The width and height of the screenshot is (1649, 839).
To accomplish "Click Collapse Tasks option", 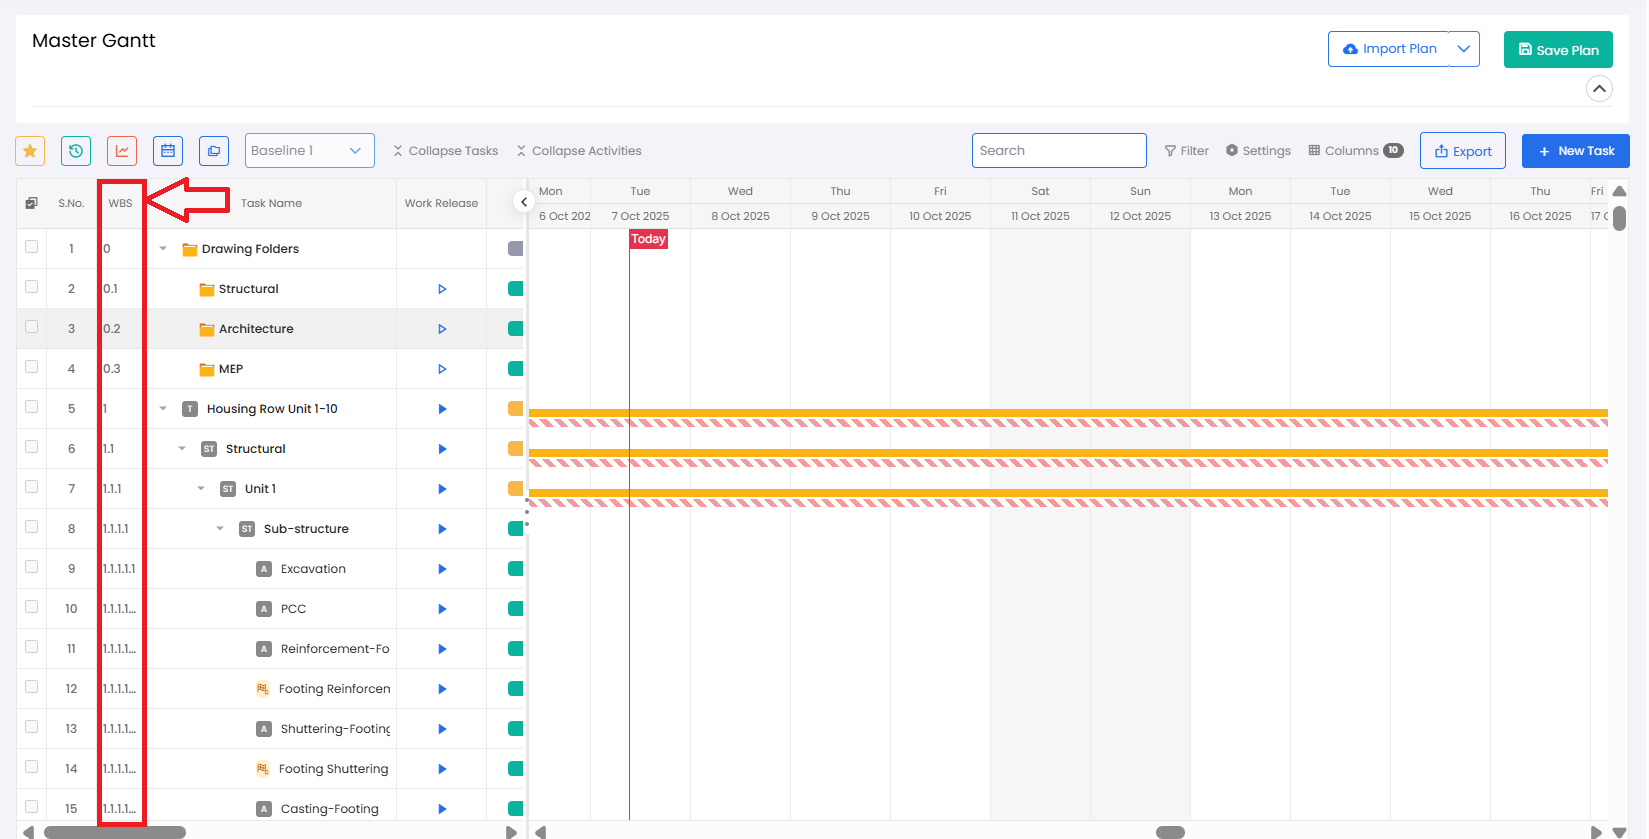I will [x=445, y=151].
